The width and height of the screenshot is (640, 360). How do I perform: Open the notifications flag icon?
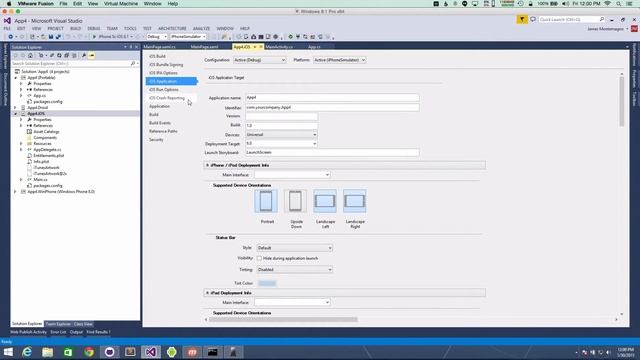coord(522,19)
